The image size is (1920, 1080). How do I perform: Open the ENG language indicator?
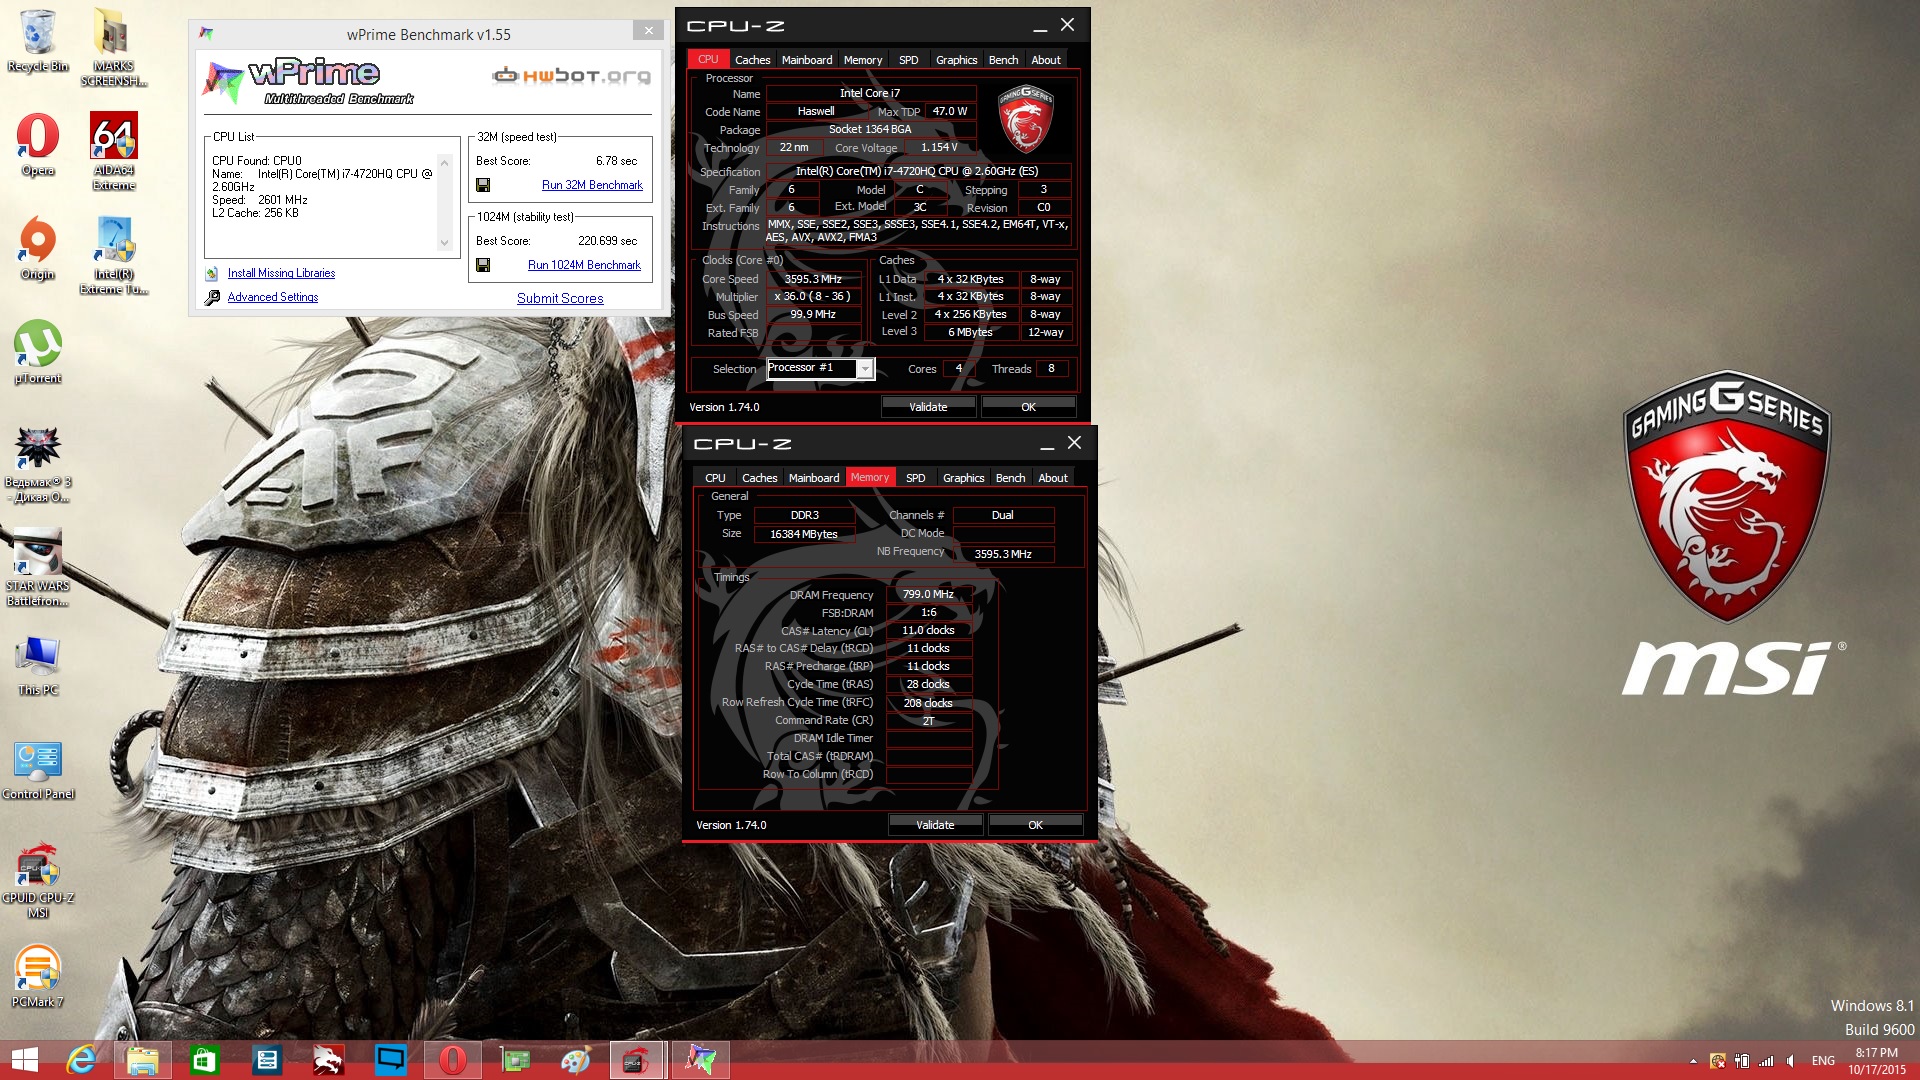point(1823,1061)
